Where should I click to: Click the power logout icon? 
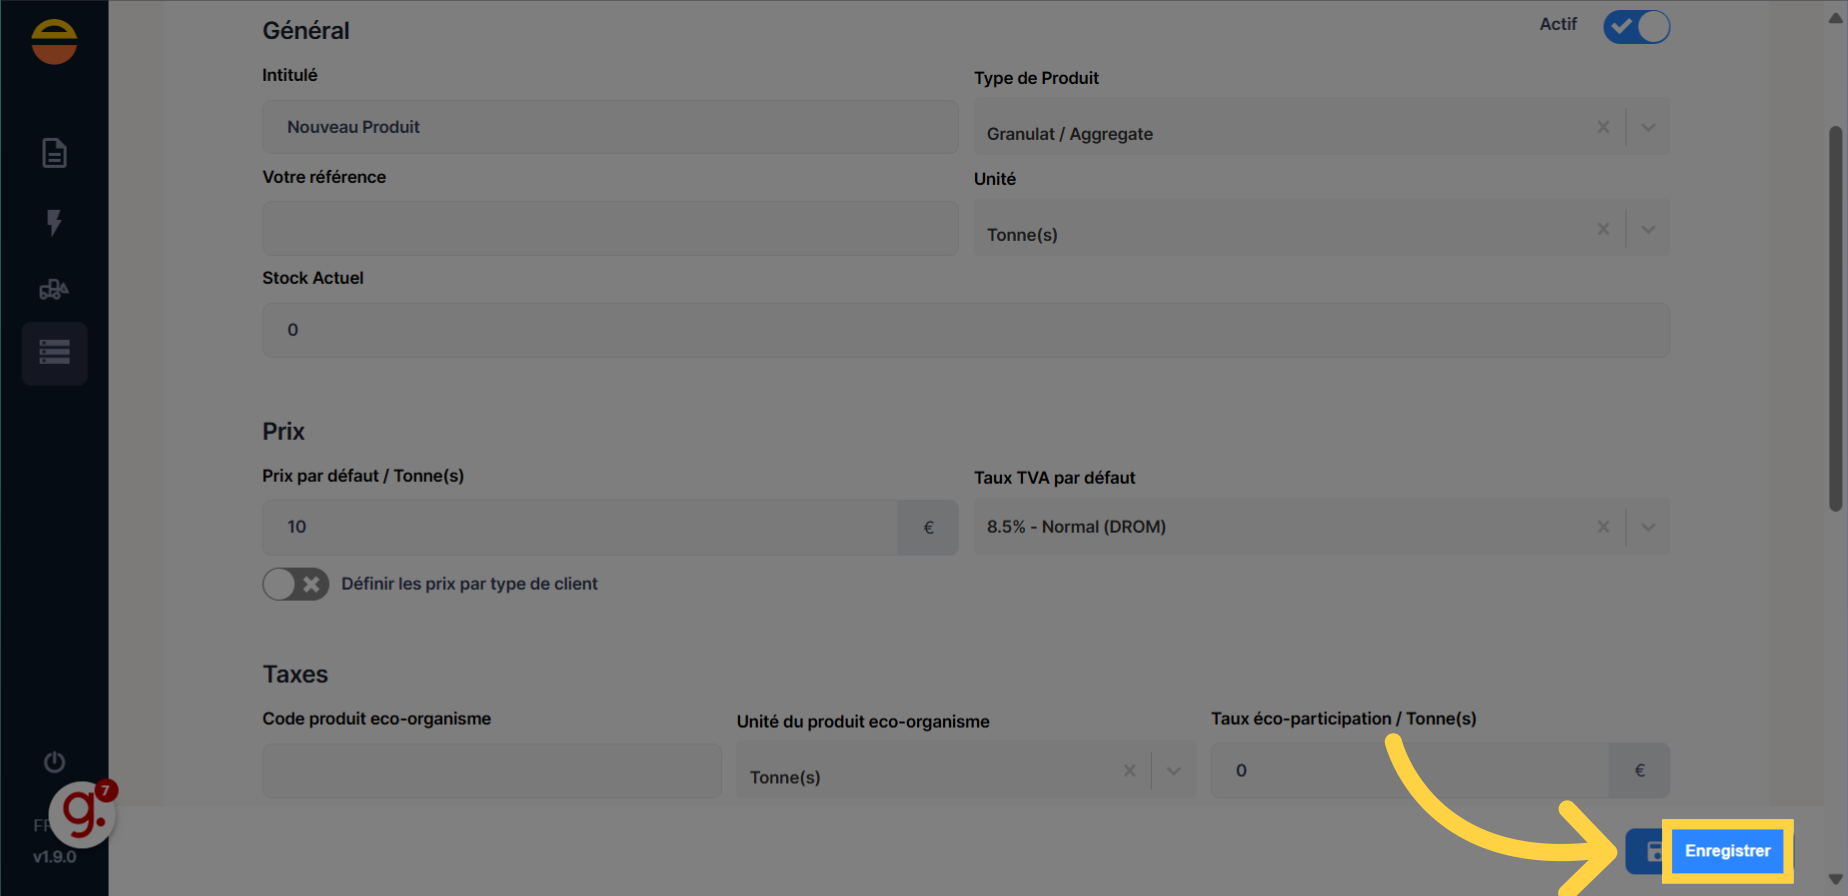pyautogui.click(x=54, y=763)
